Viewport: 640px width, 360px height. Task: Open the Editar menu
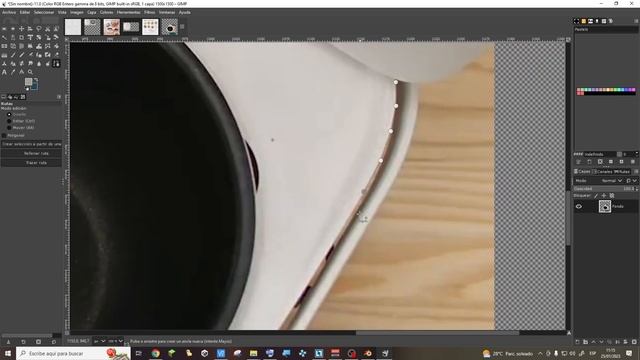pyautogui.click(x=25, y=12)
